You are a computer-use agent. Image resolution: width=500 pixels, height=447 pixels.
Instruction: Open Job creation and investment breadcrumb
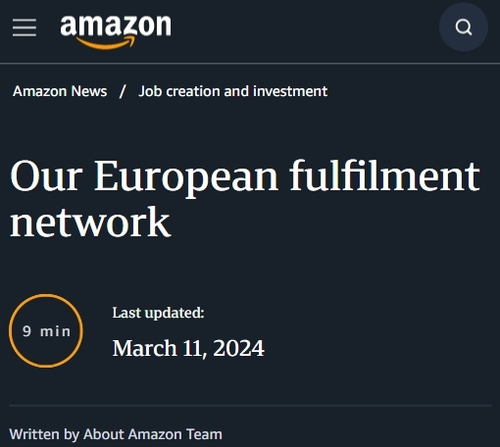tap(233, 91)
